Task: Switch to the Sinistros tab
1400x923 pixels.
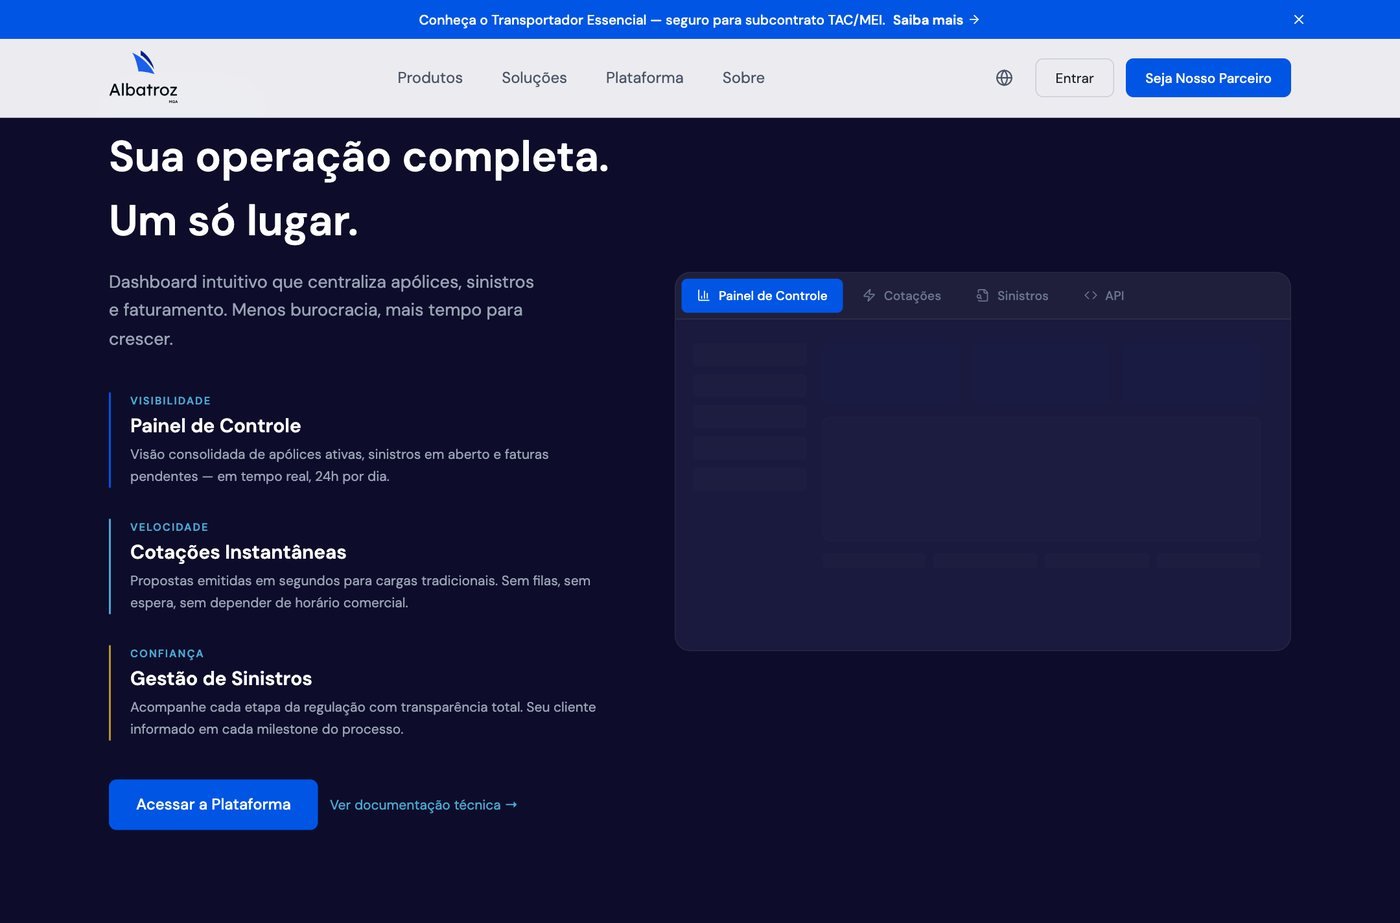Action: (x=1012, y=296)
